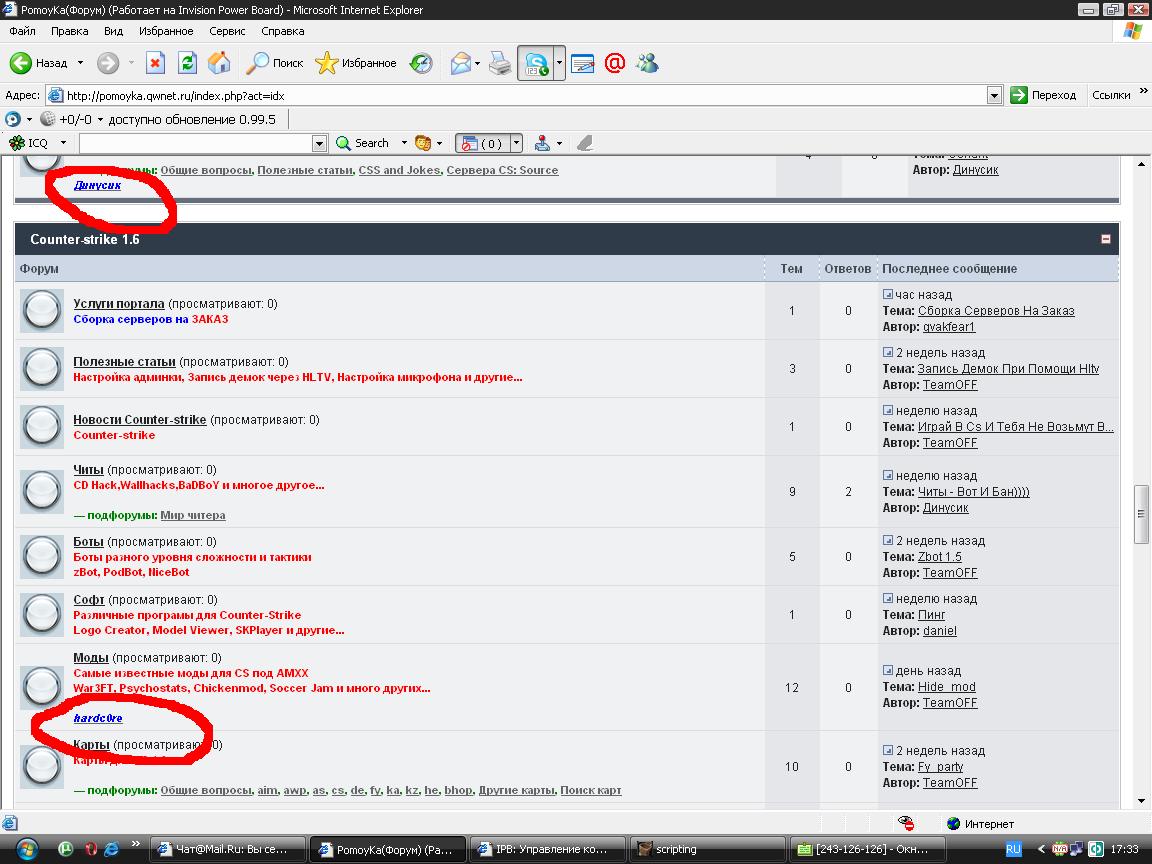
Task: Open Поиск search pane
Action: pos(275,63)
